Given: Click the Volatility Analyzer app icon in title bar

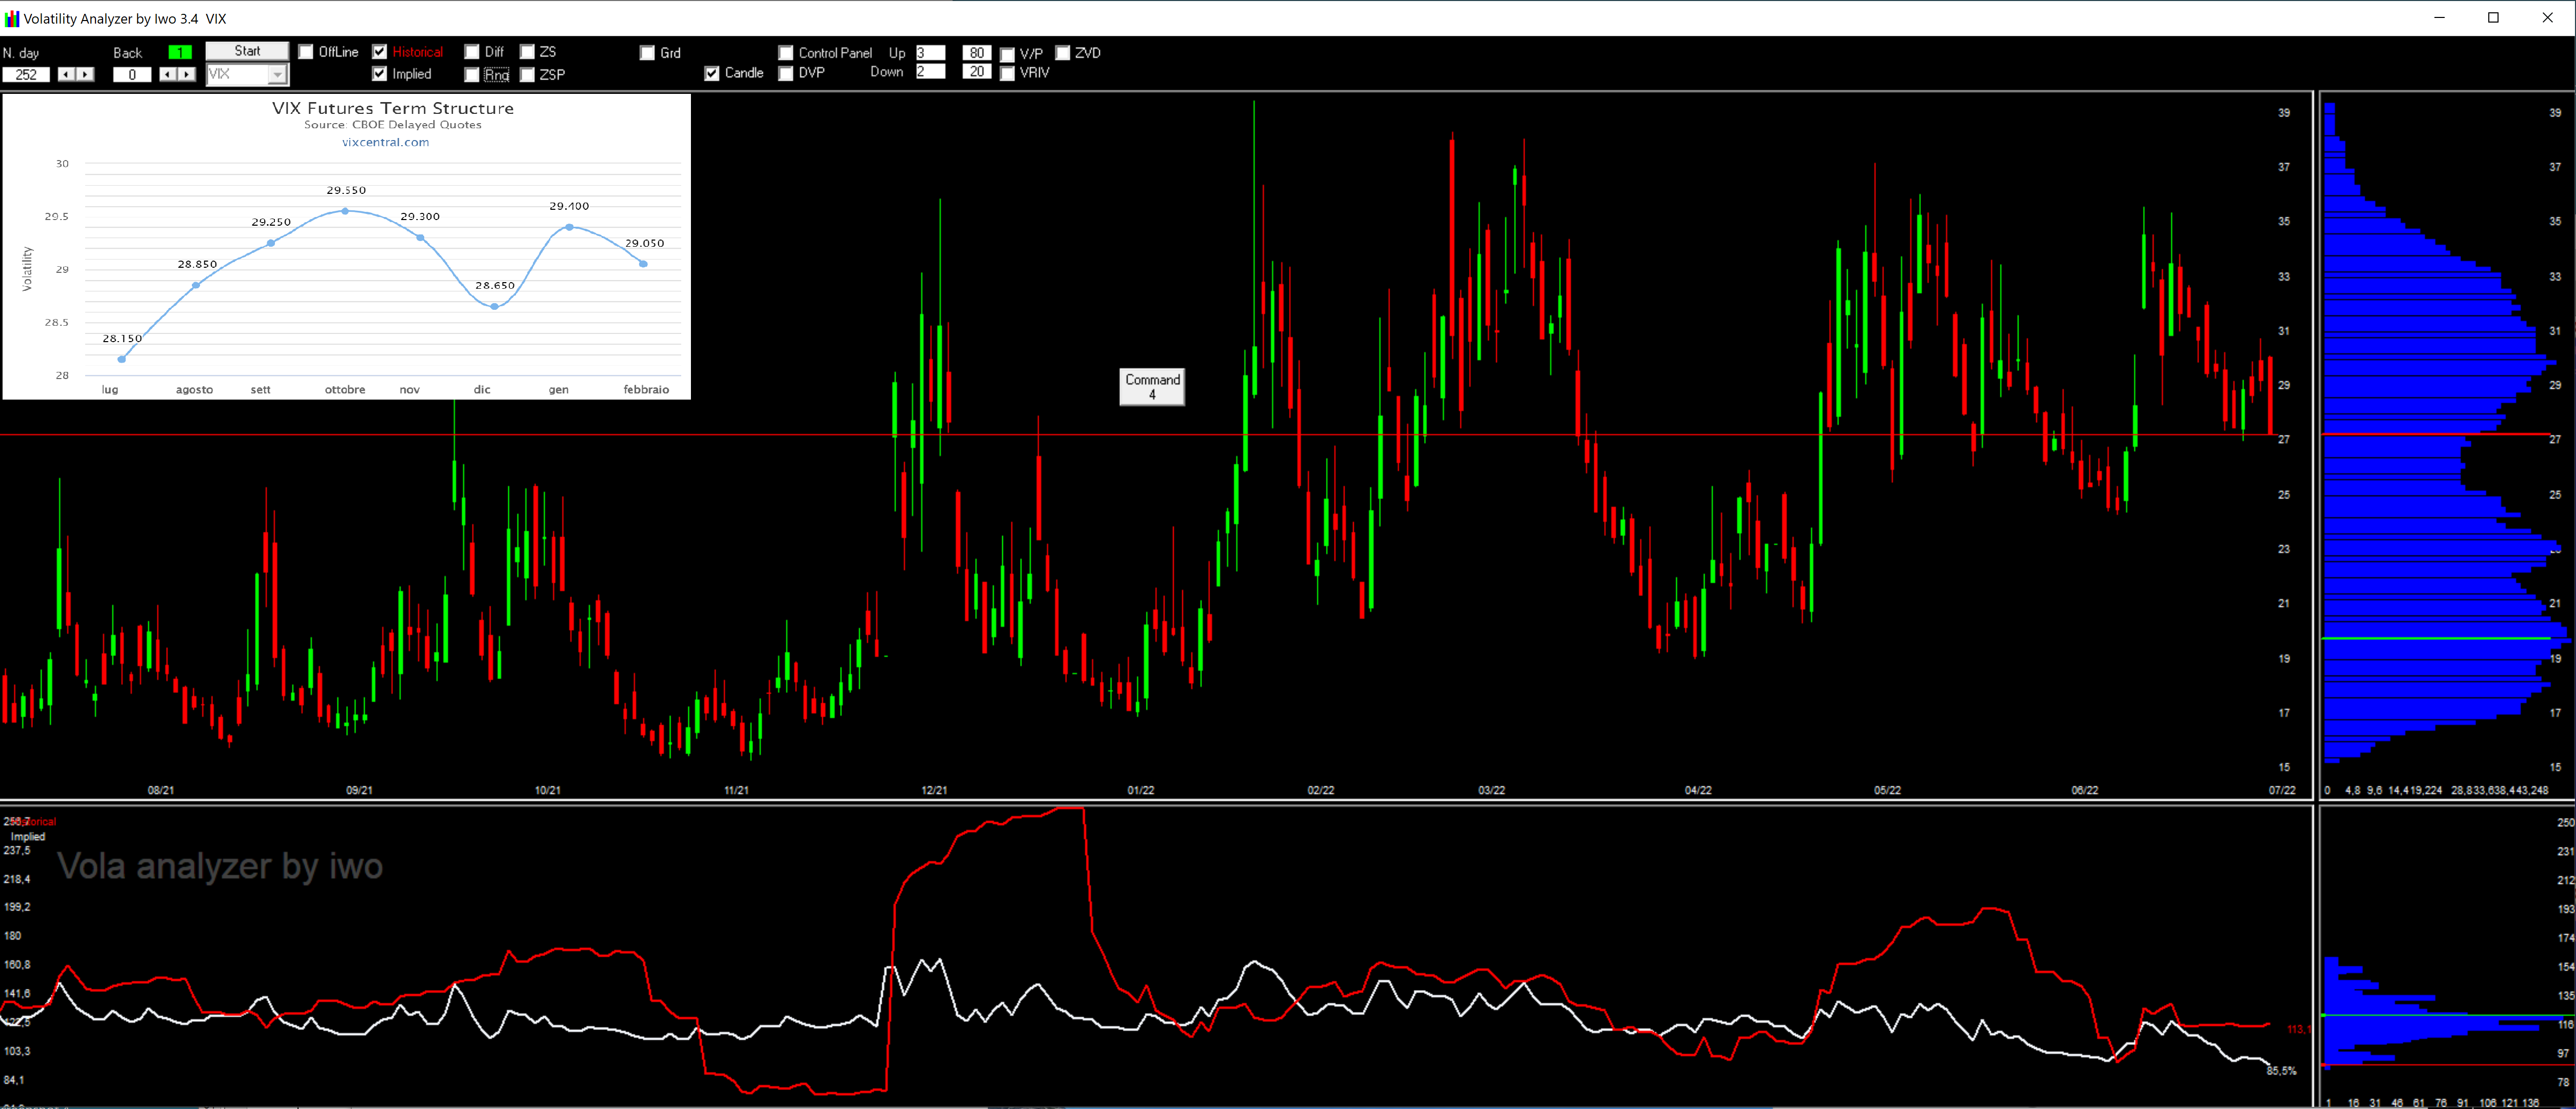Looking at the screenshot, I should [x=12, y=18].
